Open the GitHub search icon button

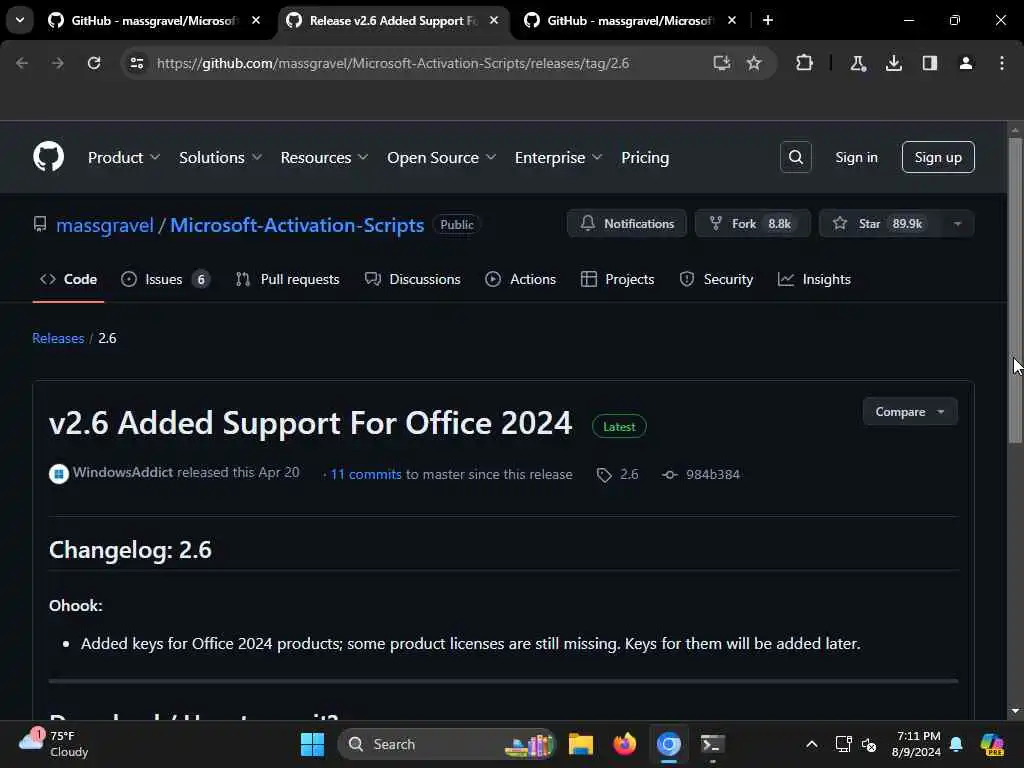(x=795, y=157)
